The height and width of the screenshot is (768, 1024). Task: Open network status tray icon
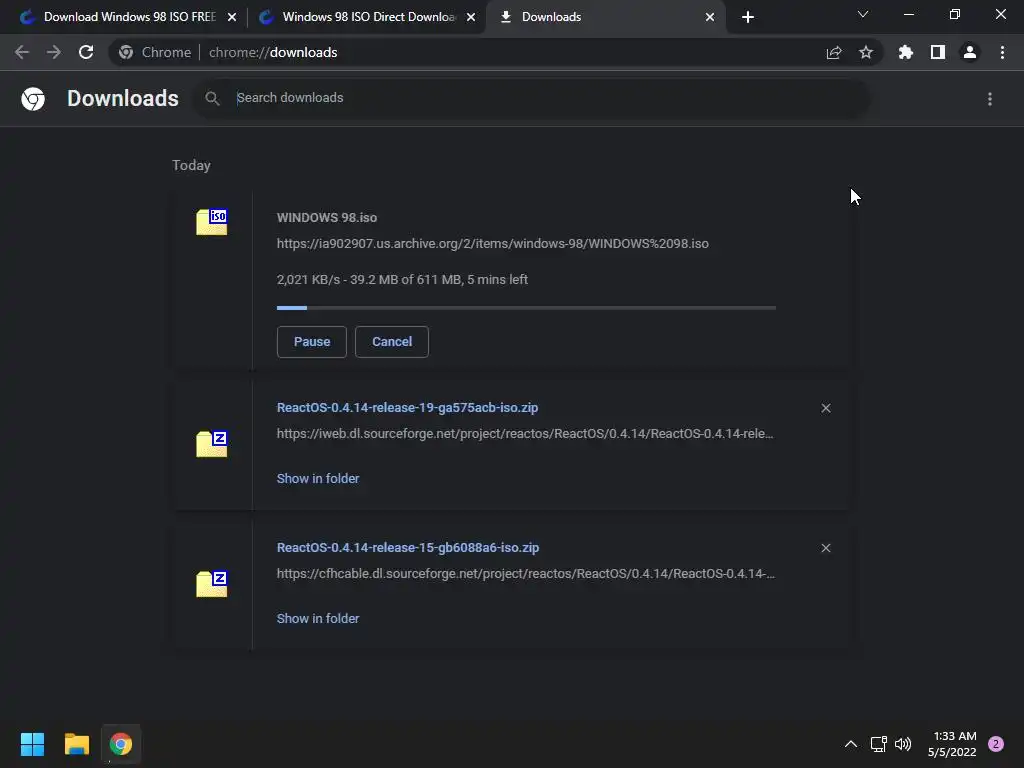coord(878,744)
